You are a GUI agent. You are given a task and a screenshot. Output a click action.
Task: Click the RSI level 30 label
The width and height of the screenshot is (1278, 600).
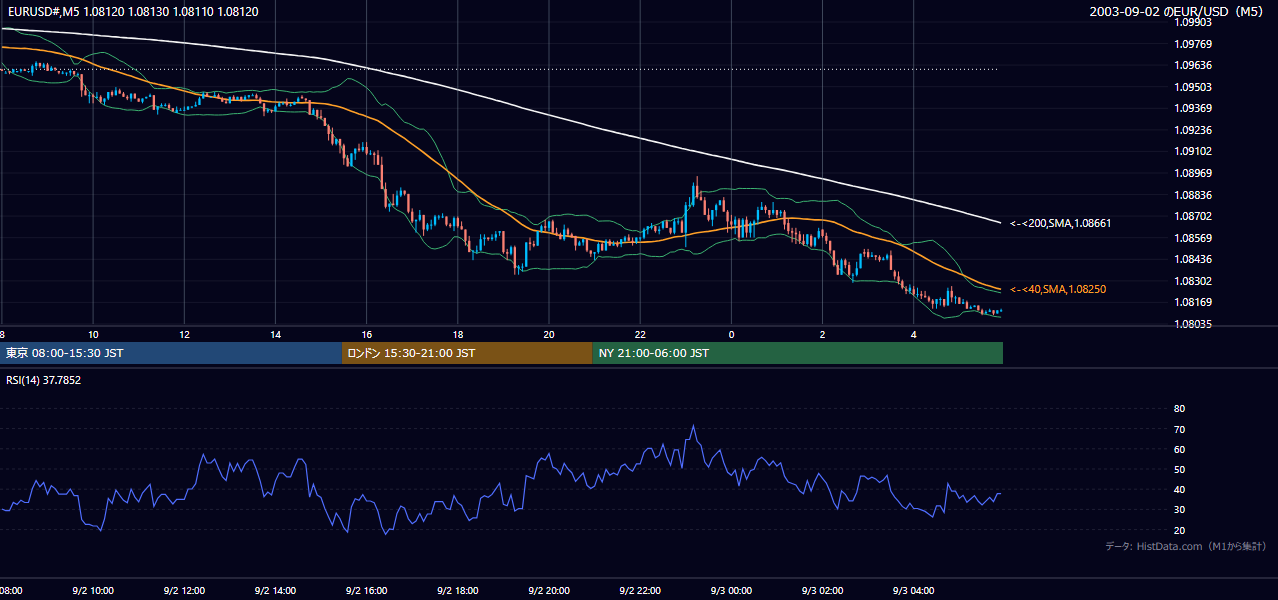point(1179,510)
